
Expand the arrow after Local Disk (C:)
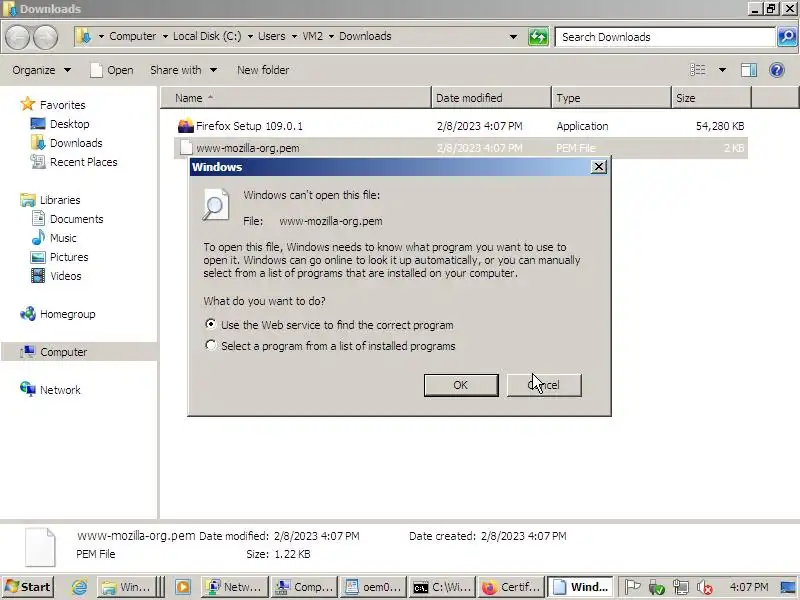(x=250, y=37)
